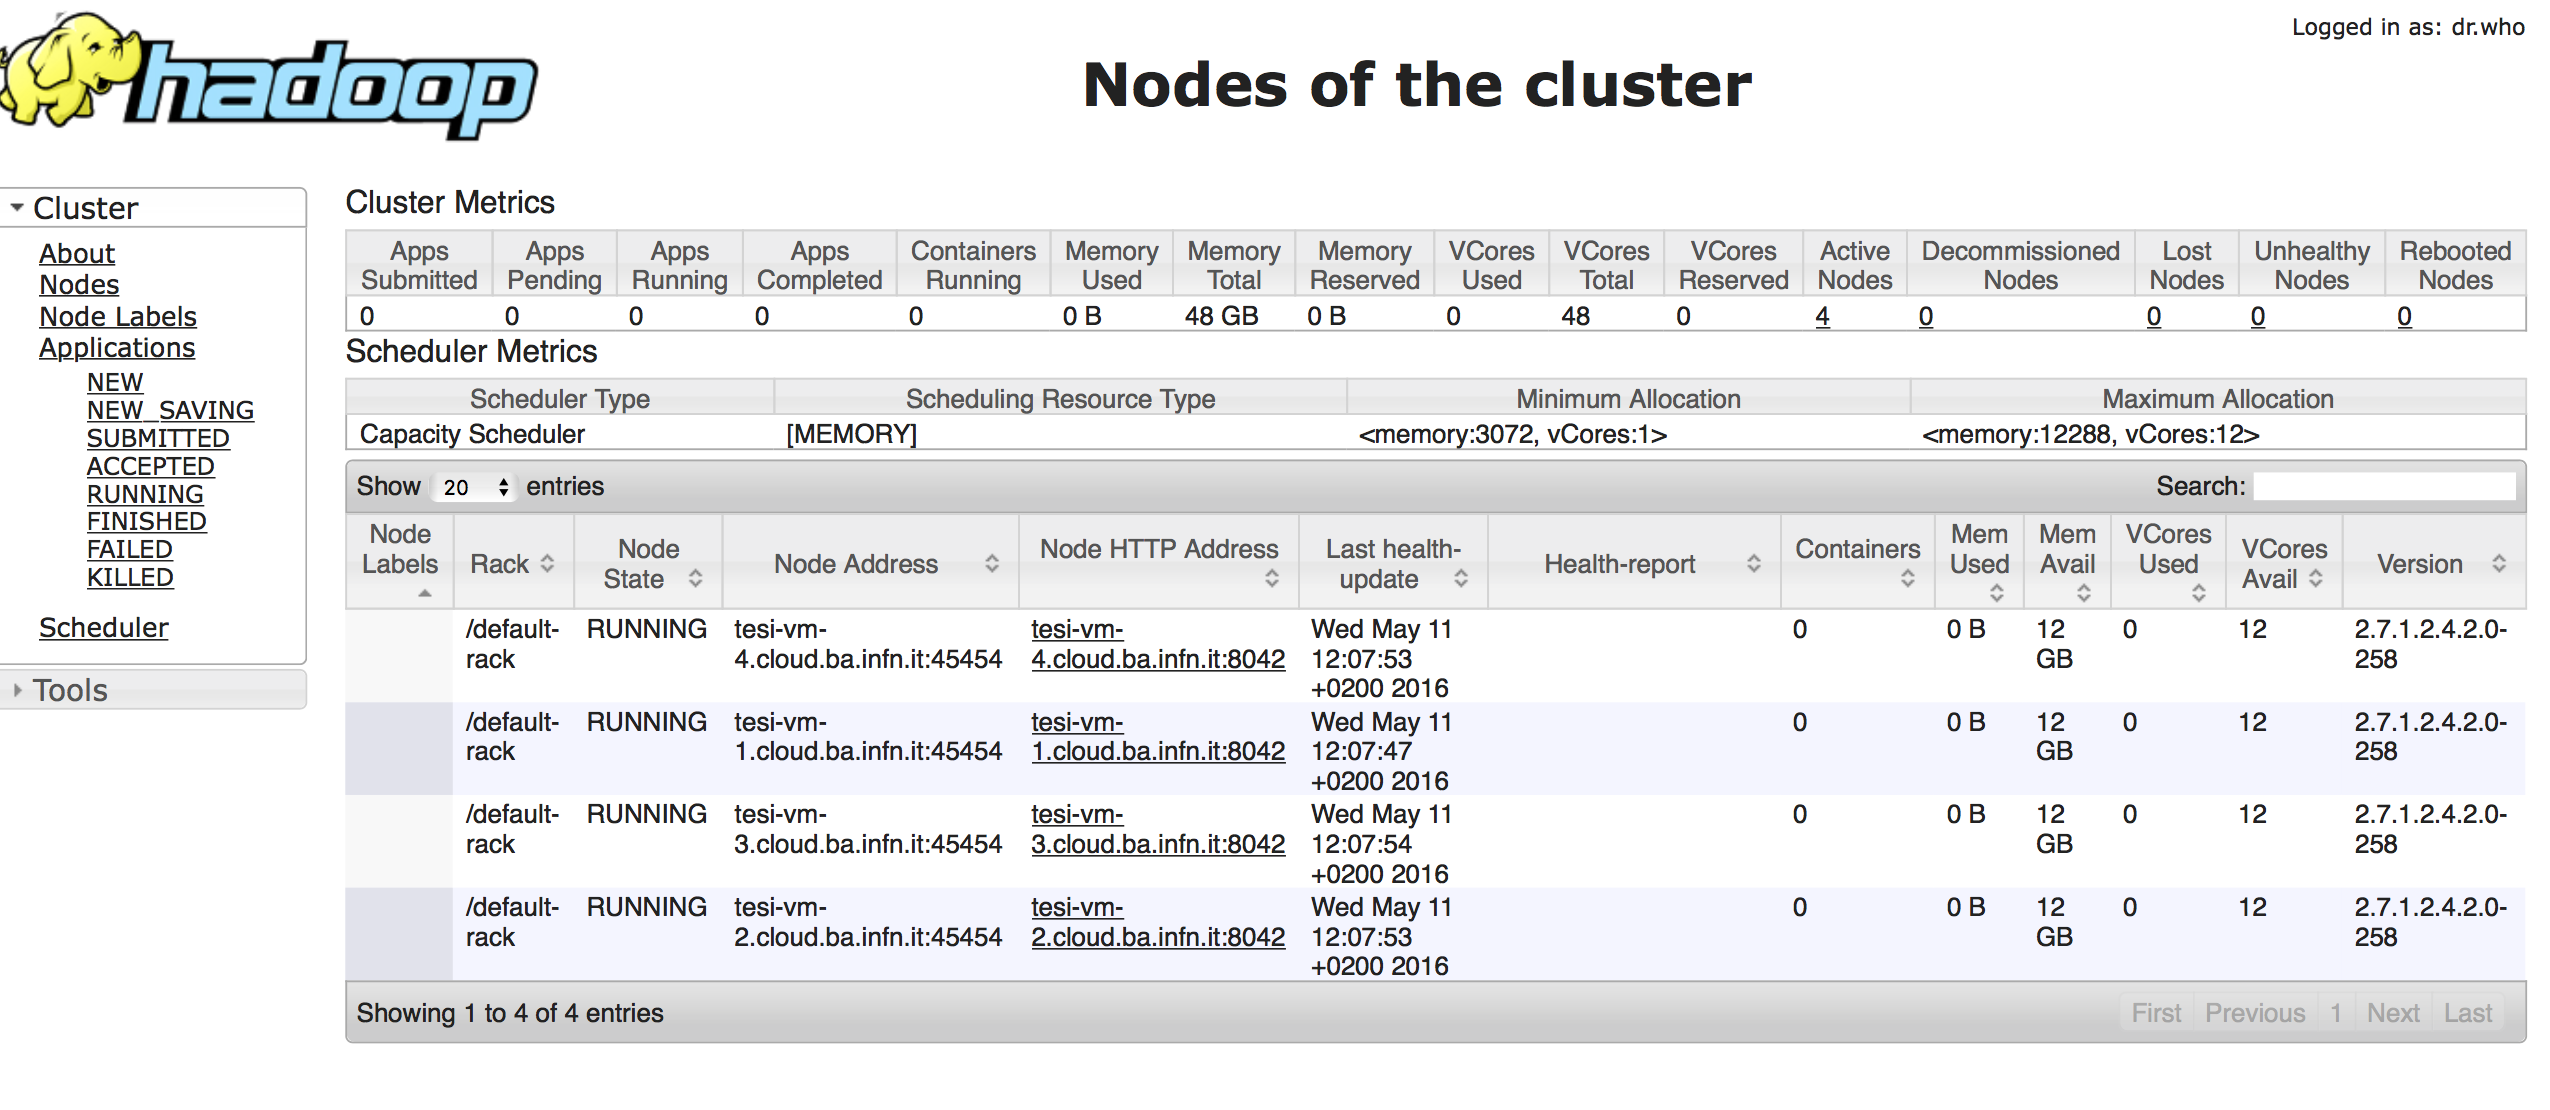The width and height of the screenshot is (2550, 1110).
Task: Sort by Last health-update column arrows
Action: click(x=1460, y=578)
